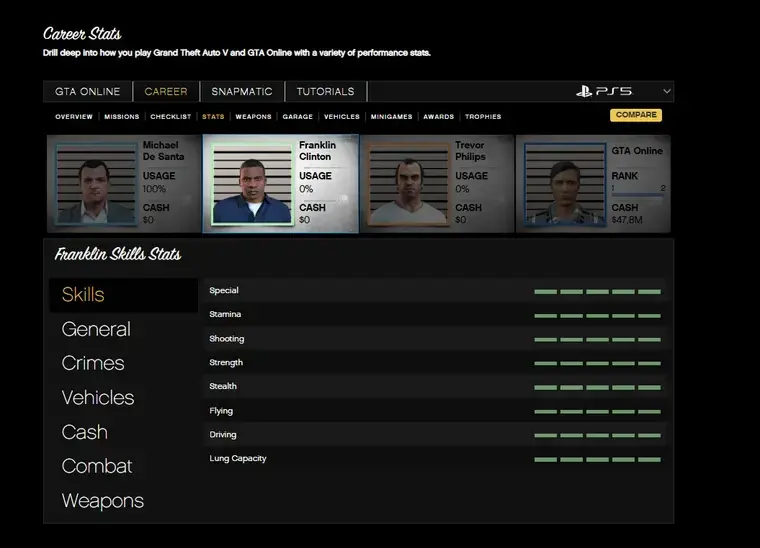Image resolution: width=760 pixels, height=548 pixels.
Task: Choose Trevor Philips mugshot portrait
Action: (407, 186)
